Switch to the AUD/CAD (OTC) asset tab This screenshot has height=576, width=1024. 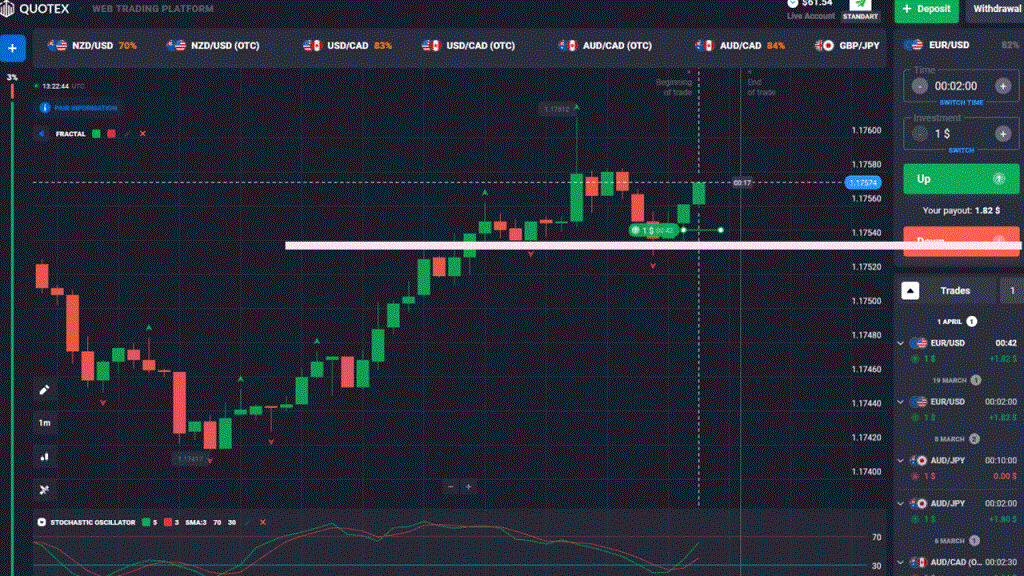point(605,46)
